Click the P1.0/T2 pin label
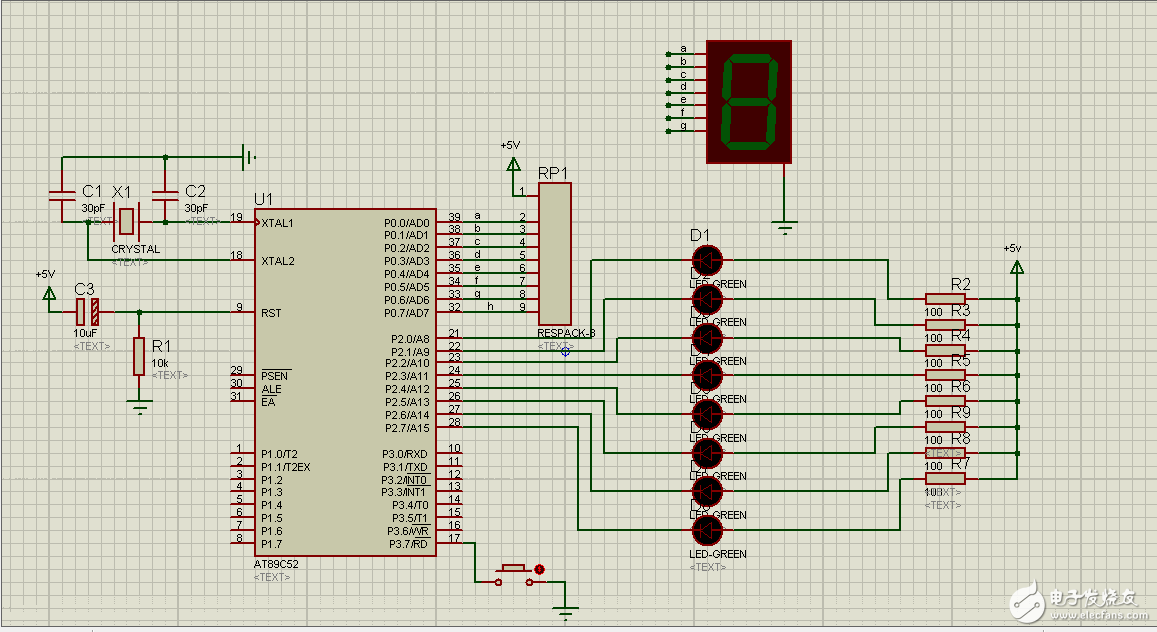1157x632 pixels. coord(279,454)
